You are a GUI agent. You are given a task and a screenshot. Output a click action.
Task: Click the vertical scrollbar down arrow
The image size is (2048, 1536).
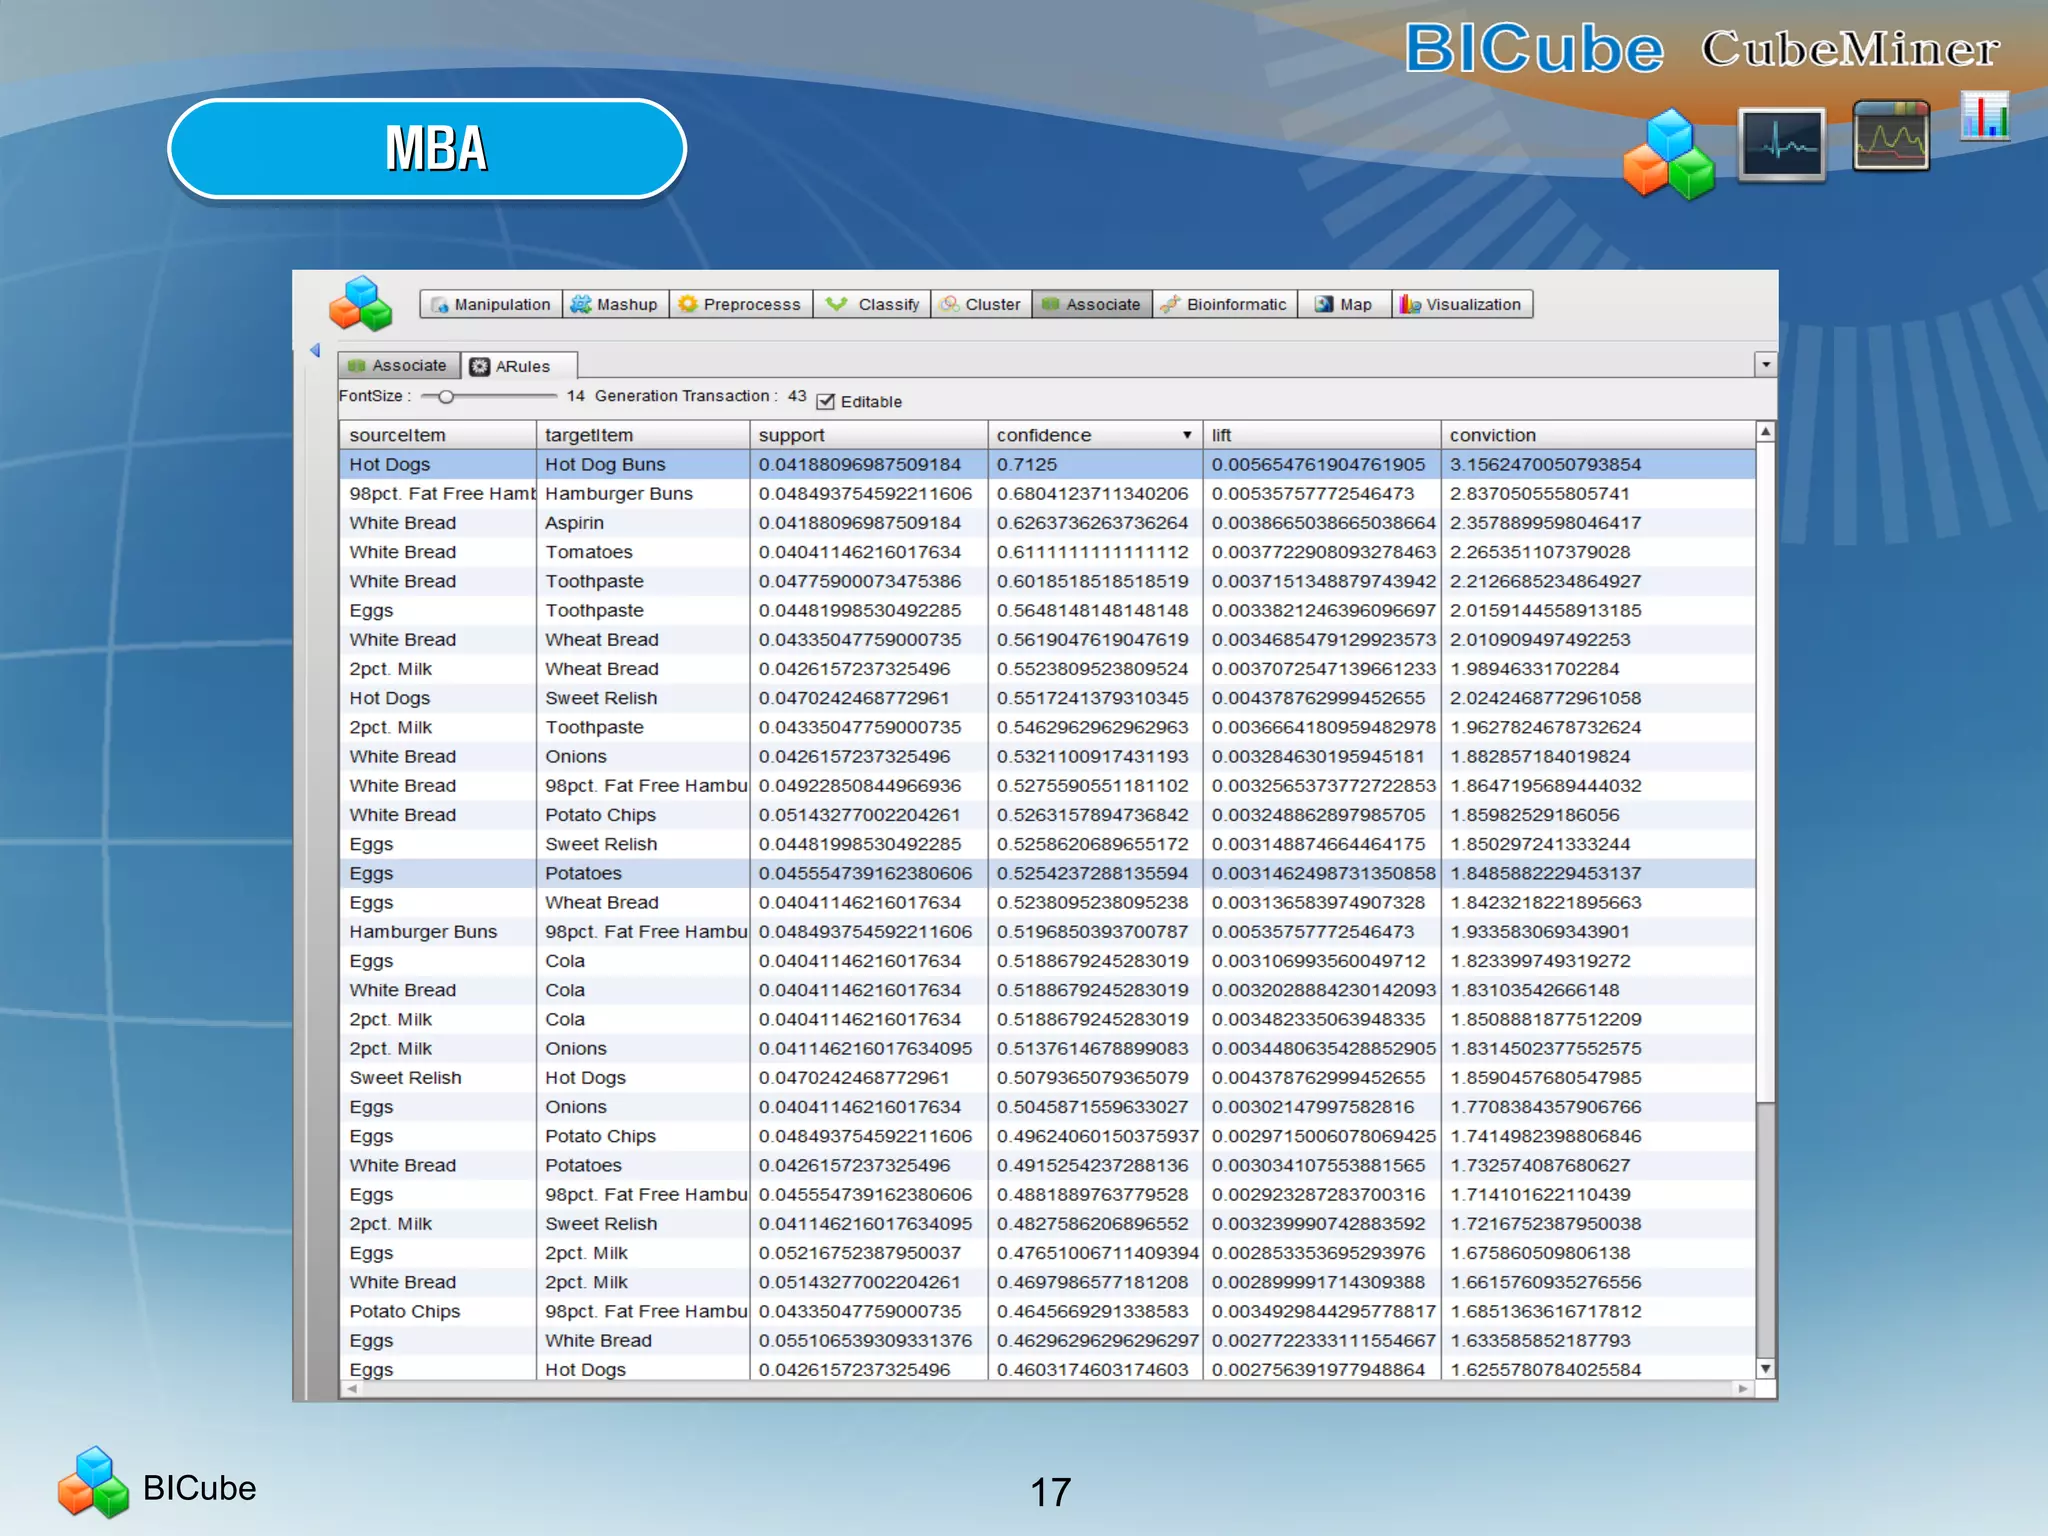1766,1368
